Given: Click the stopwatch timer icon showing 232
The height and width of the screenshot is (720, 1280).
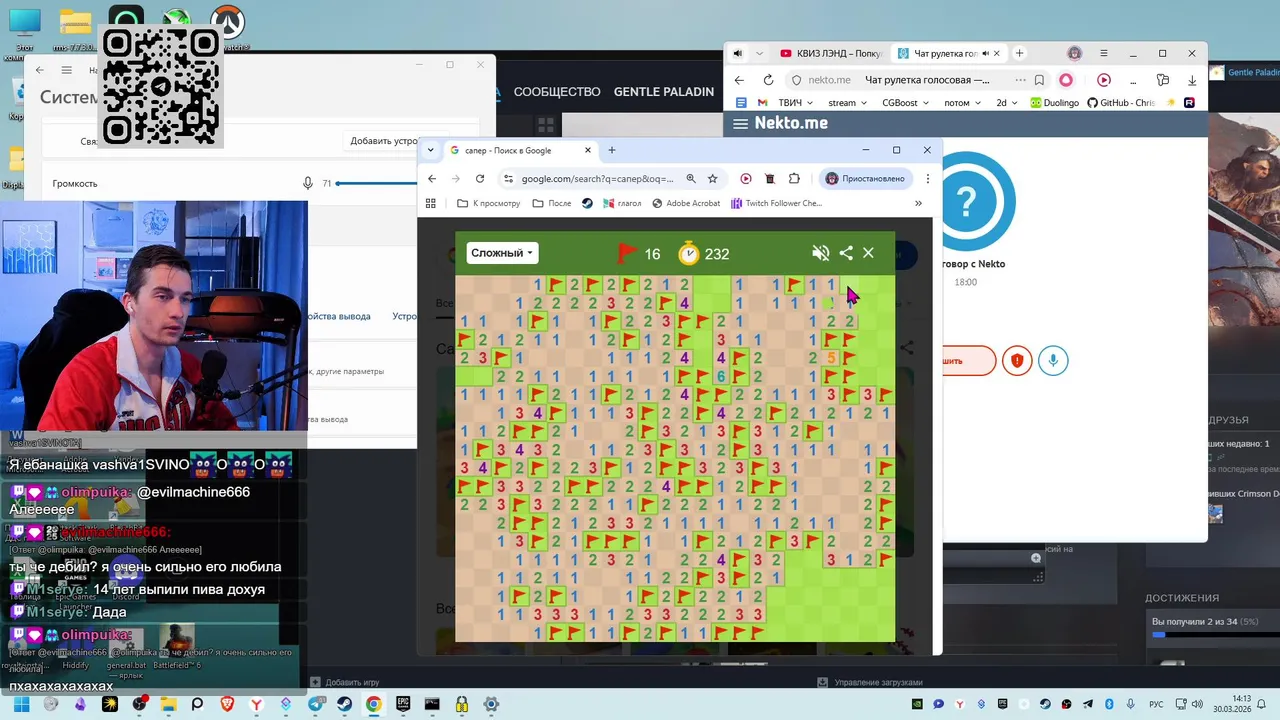Looking at the screenshot, I should pos(689,253).
